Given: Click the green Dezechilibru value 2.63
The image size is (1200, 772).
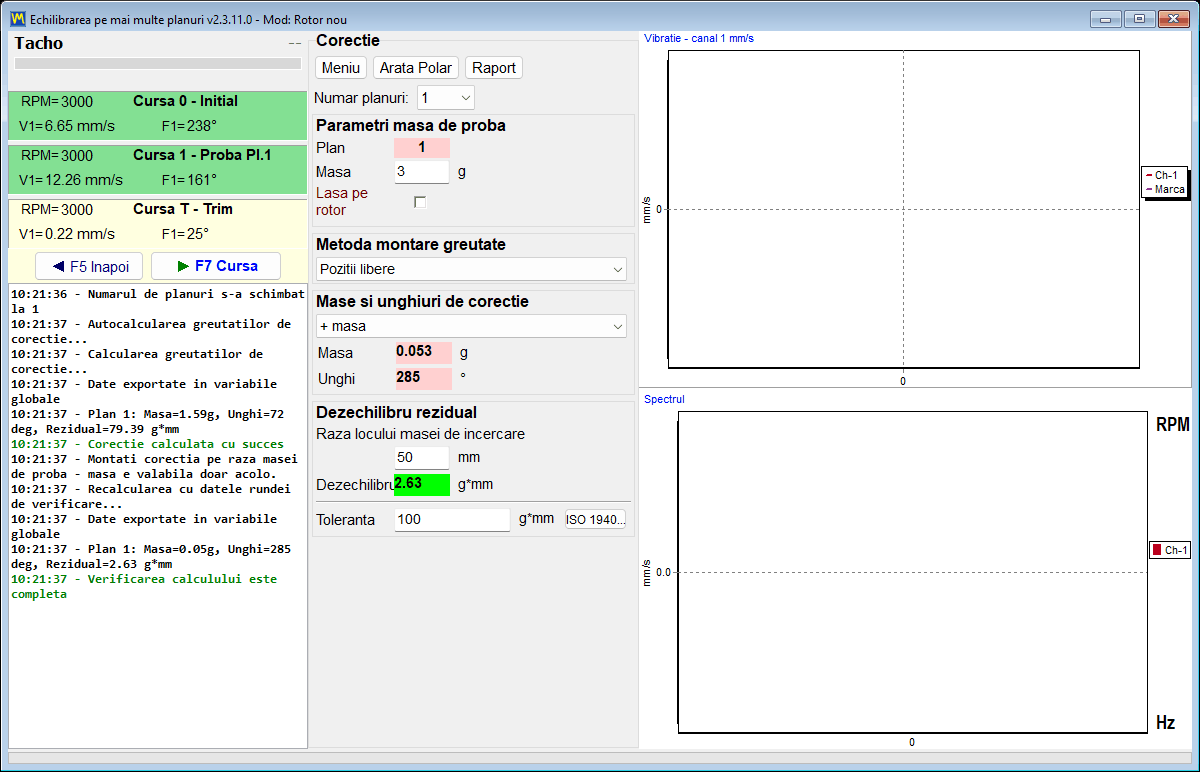Looking at the screenshot, I should pyautogui.click(x=422, y=484).
